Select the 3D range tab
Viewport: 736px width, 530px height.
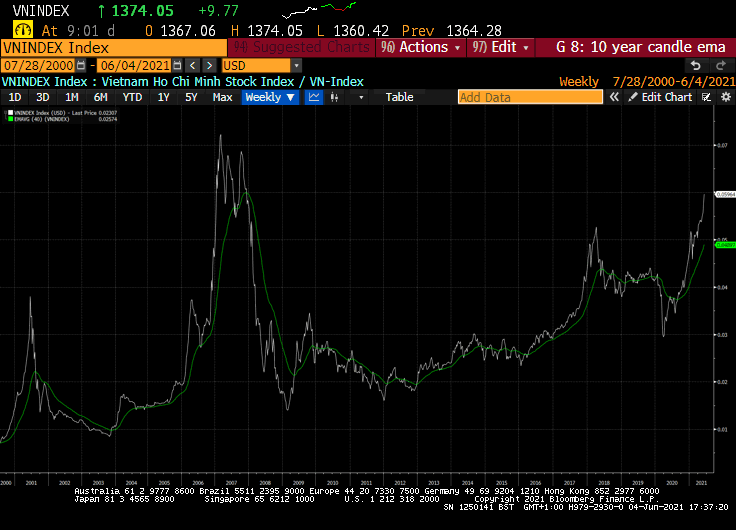43,97
